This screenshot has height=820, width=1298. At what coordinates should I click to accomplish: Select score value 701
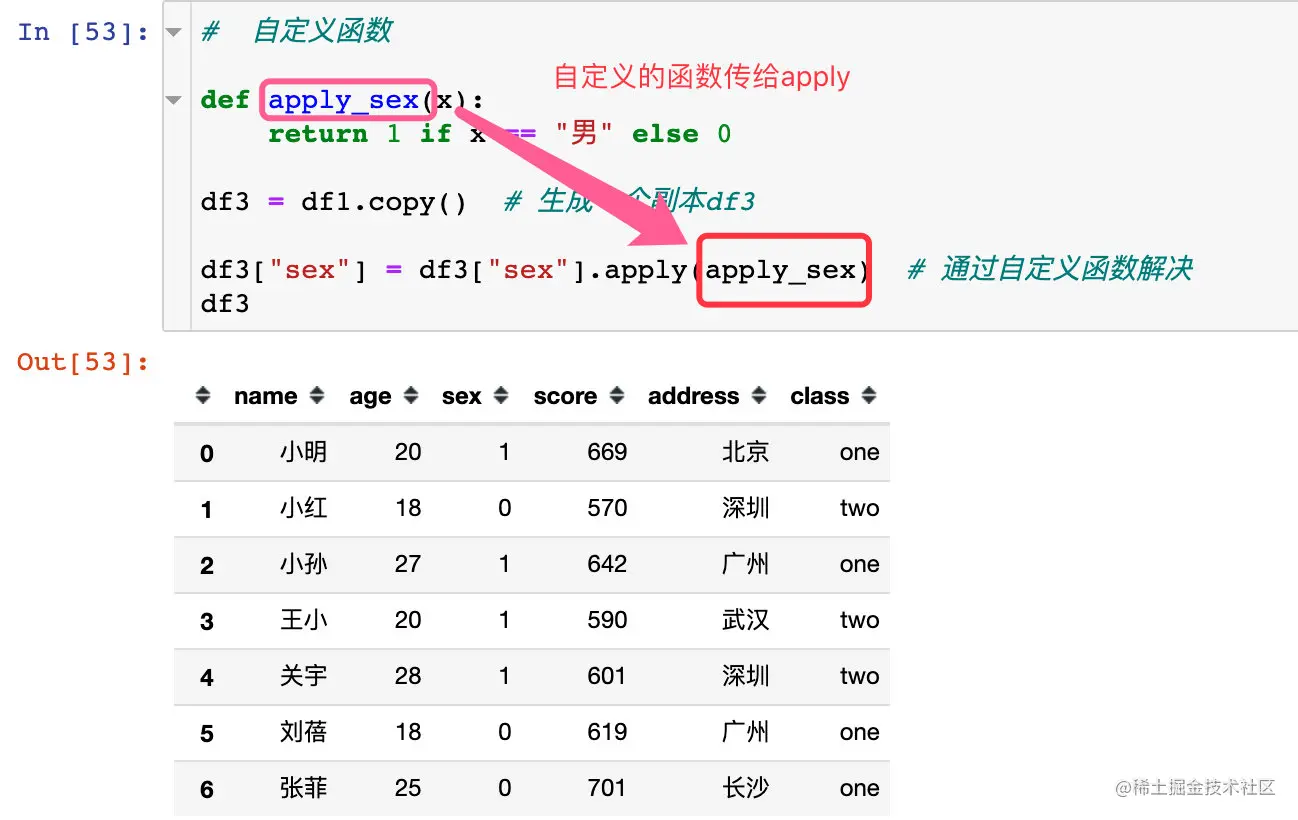(607, 788)
